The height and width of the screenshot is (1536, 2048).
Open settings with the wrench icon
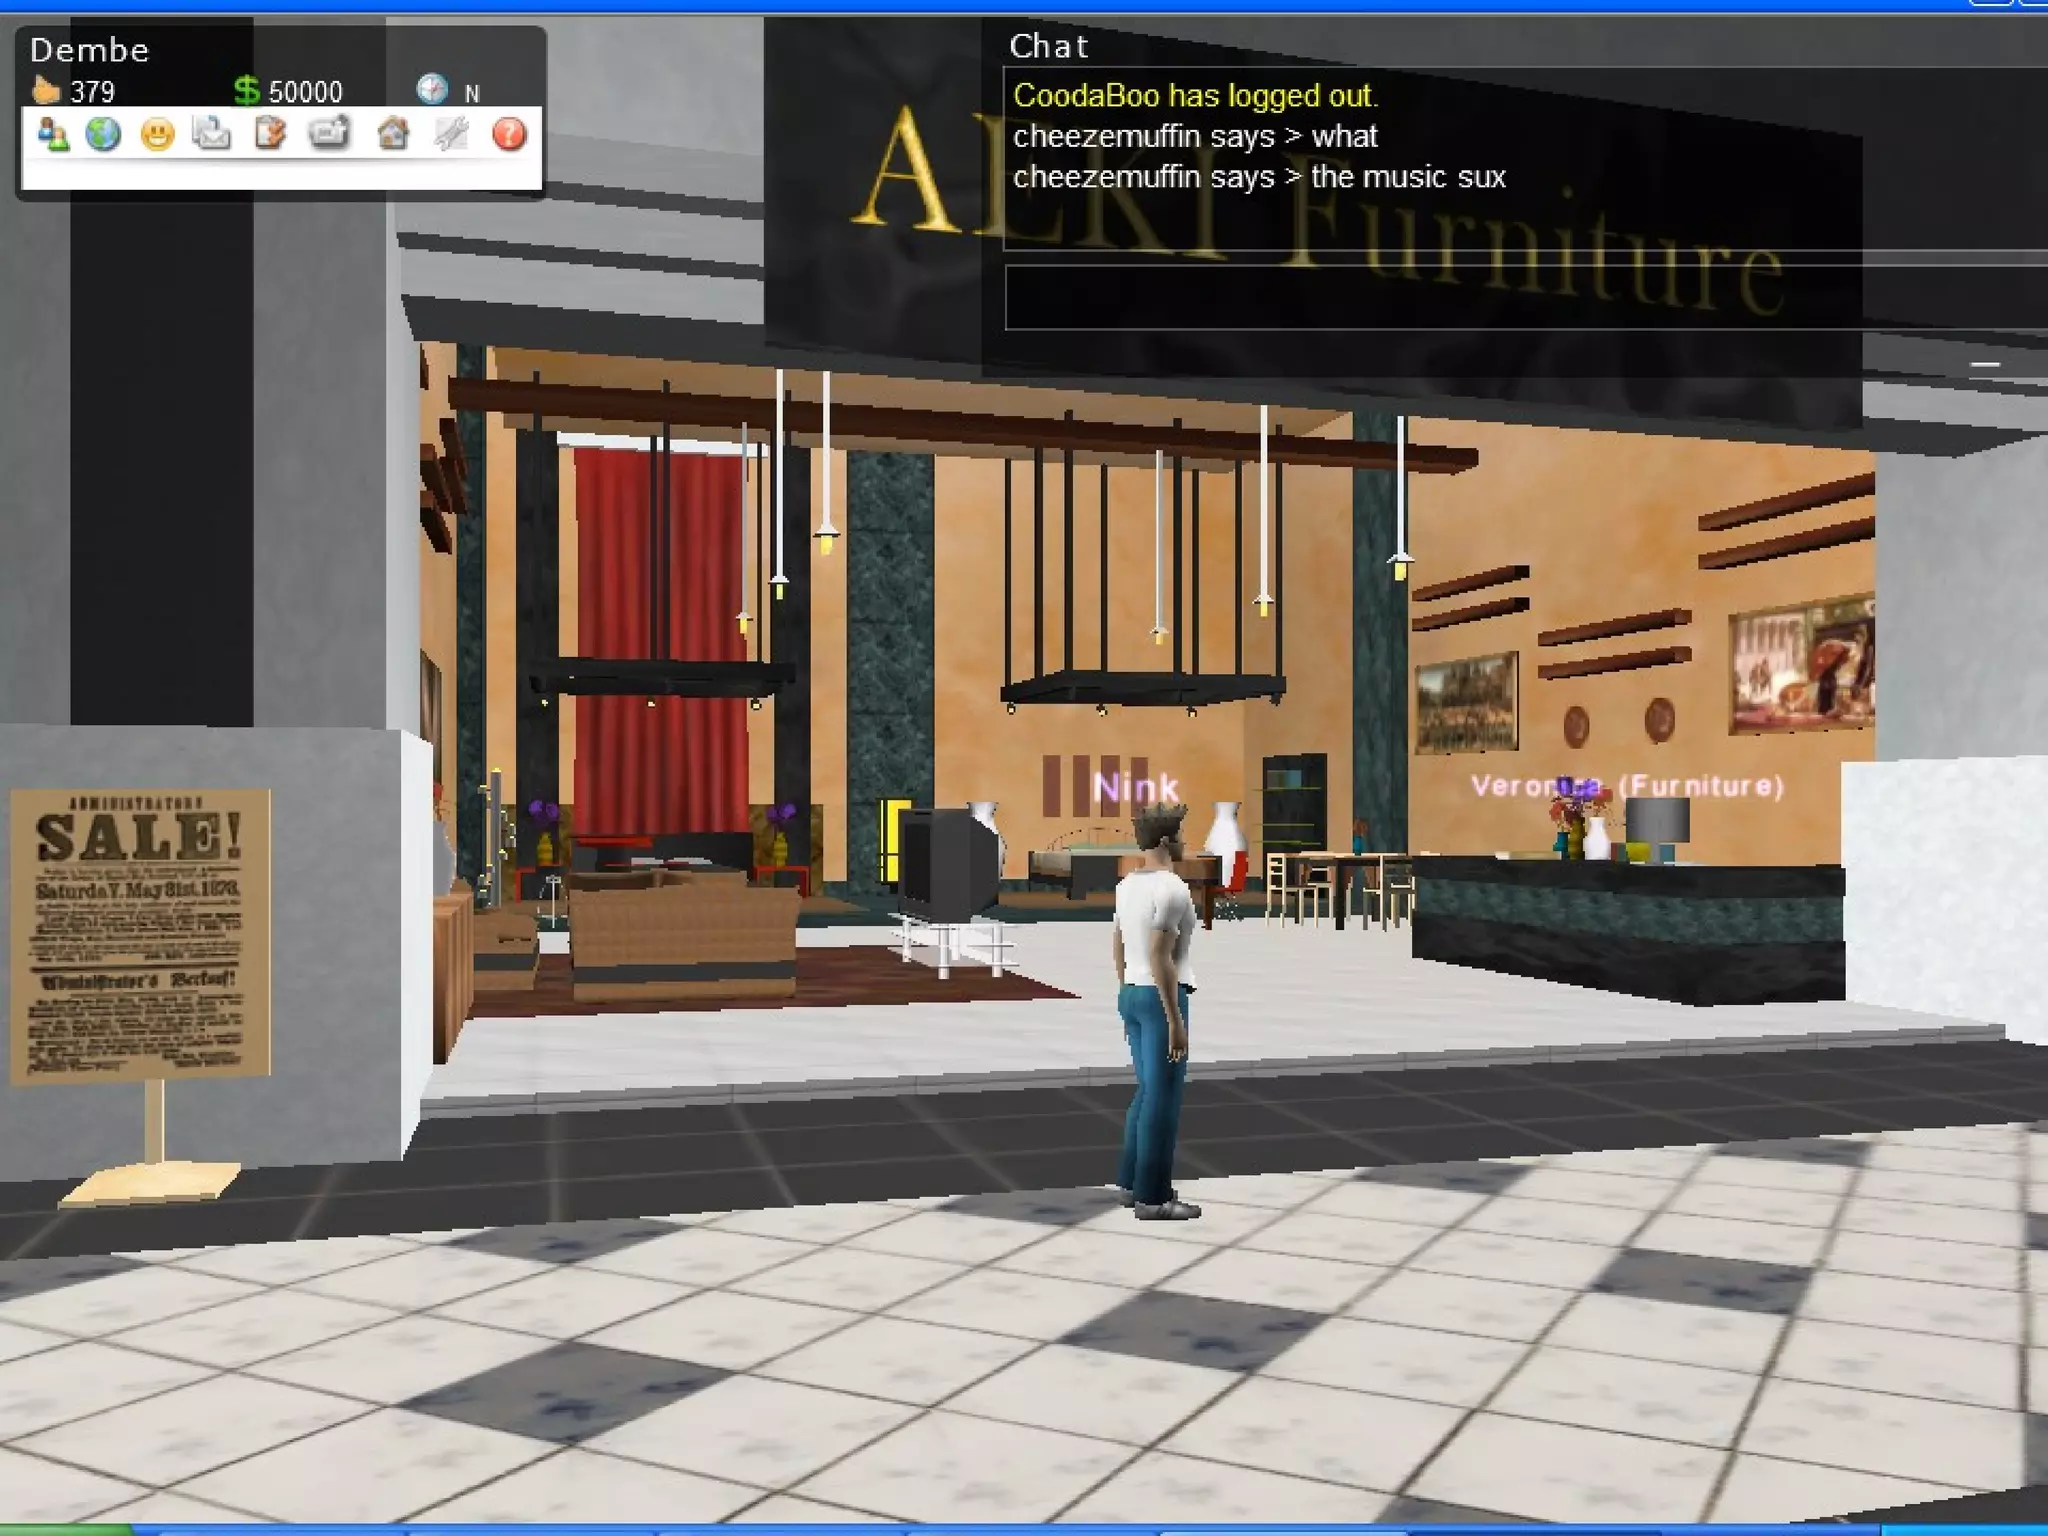(x=451, y=133)
